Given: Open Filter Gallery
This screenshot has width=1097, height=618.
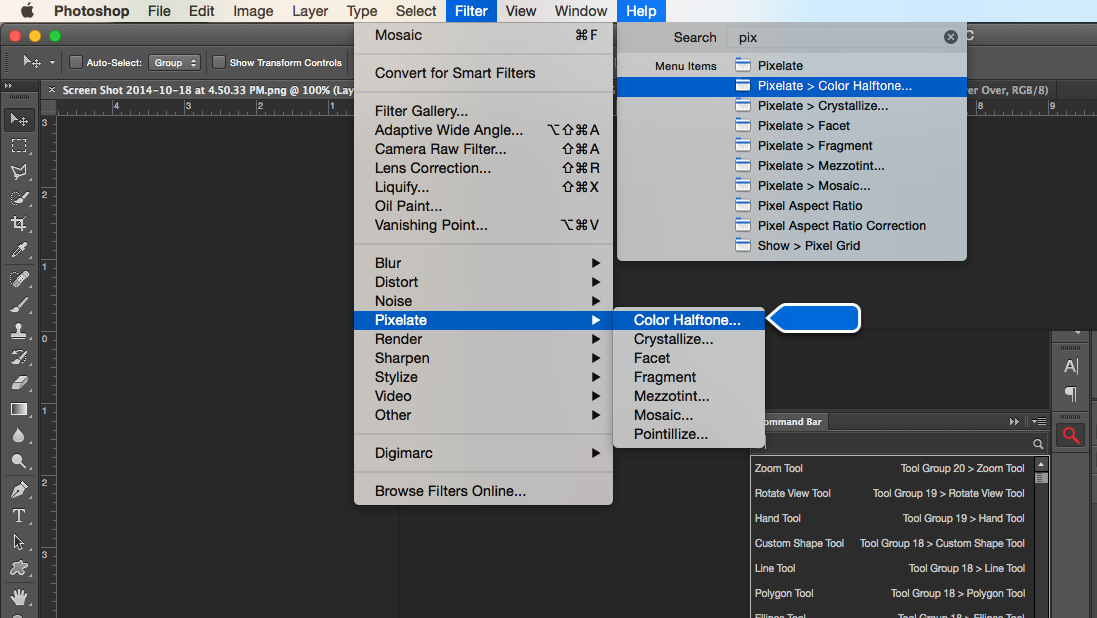Looking at the screenshot, I should [483, 111].
